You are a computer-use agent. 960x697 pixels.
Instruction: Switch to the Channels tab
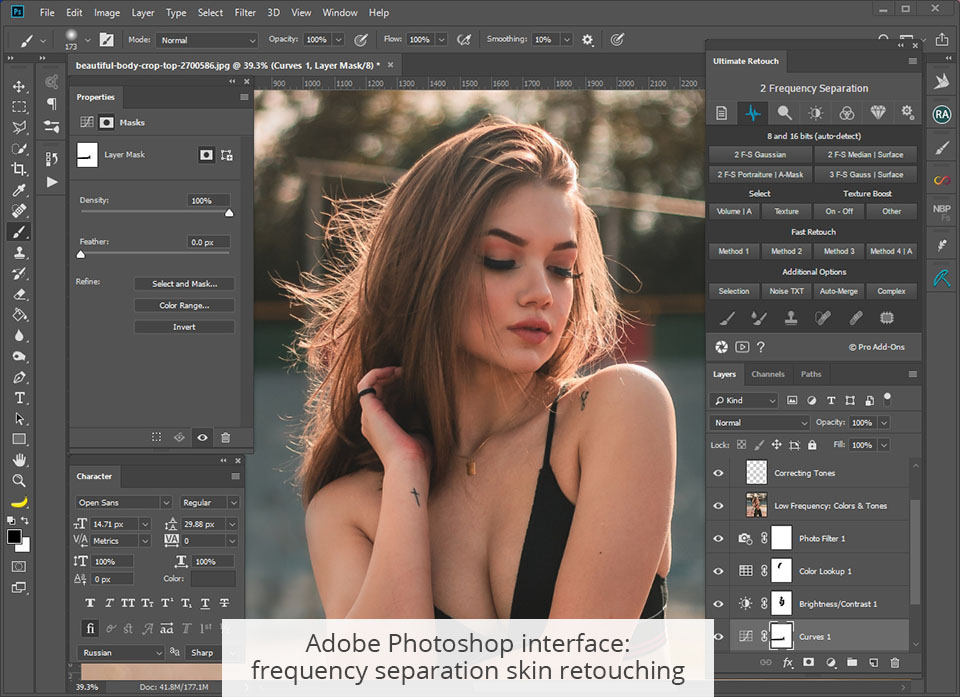[768, 374]
